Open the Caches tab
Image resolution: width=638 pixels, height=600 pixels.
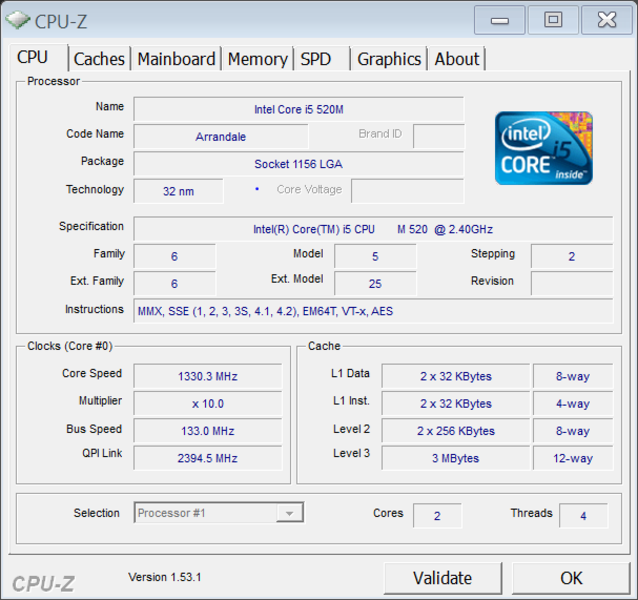pyautogui.click(x=99, y=59)
